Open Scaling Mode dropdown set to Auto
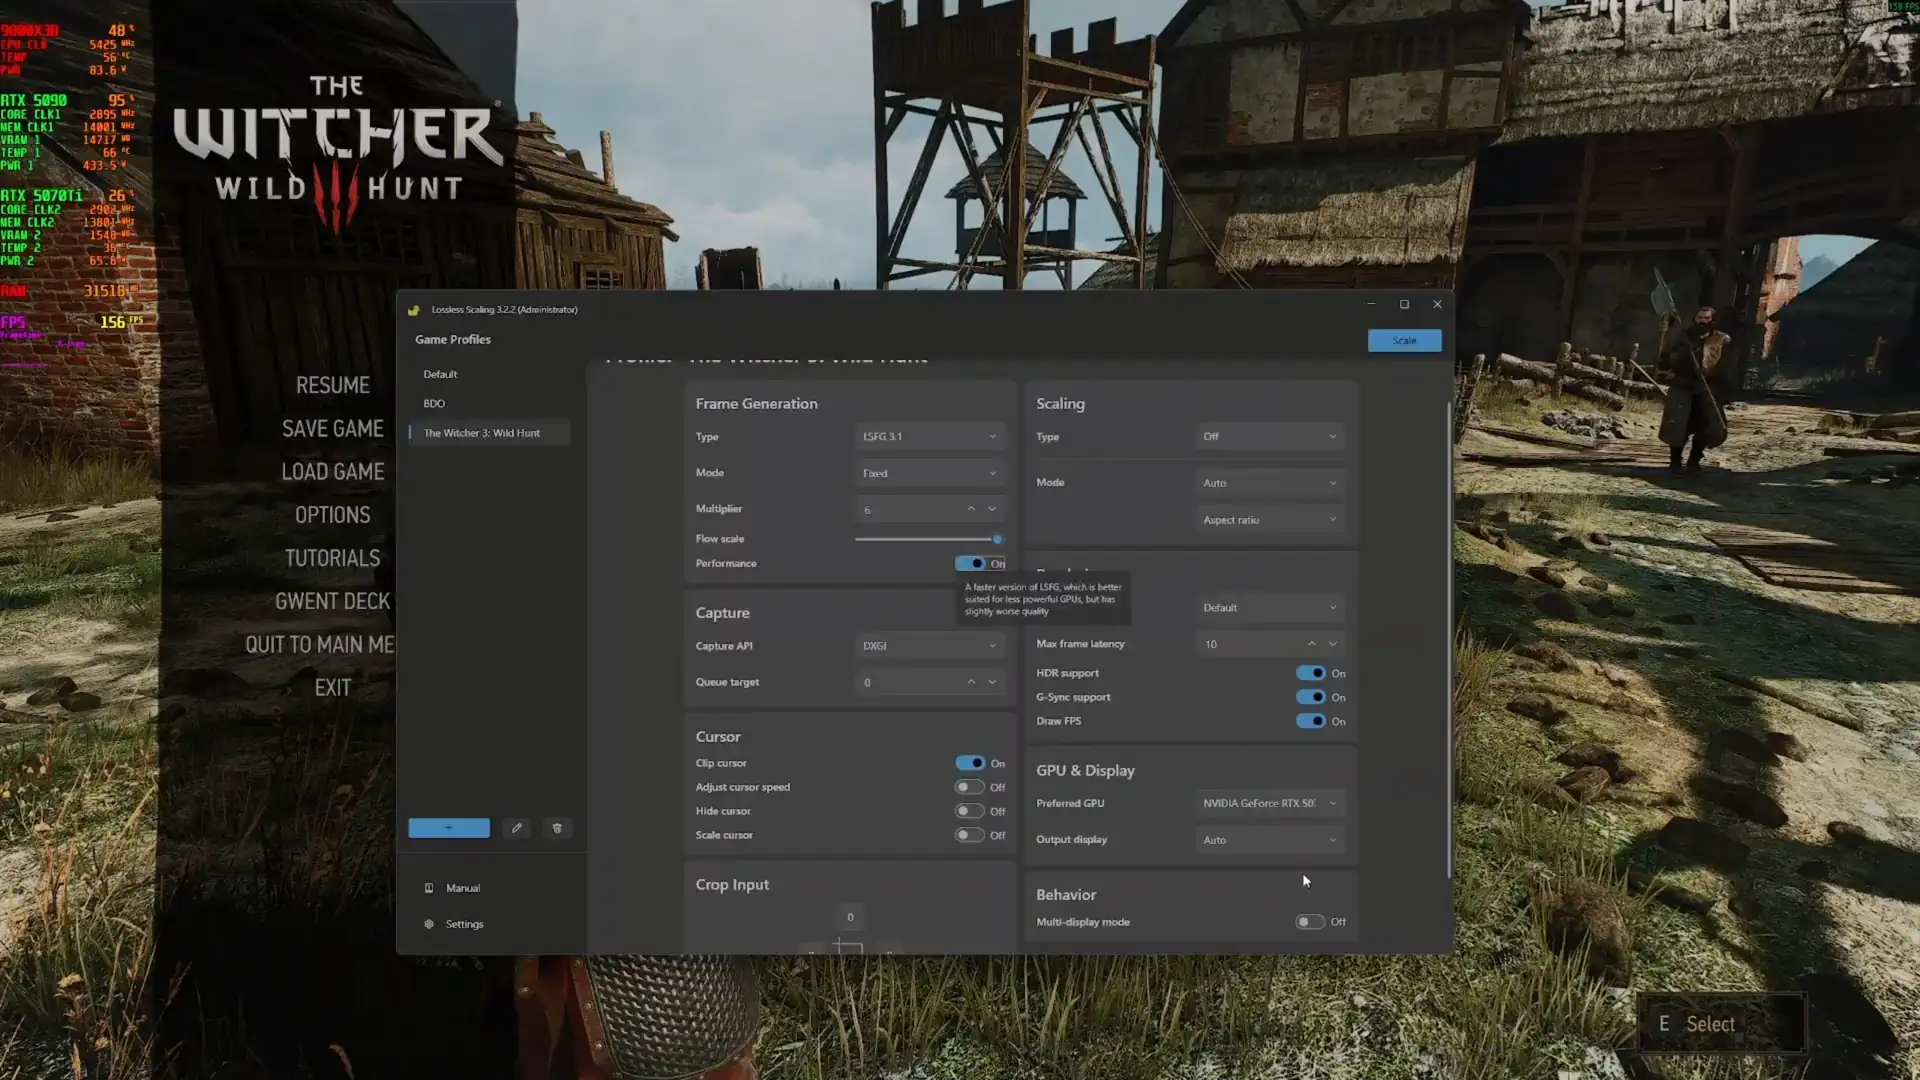This screenshot has height=1080, width=1920. [x=1270, y=483]
